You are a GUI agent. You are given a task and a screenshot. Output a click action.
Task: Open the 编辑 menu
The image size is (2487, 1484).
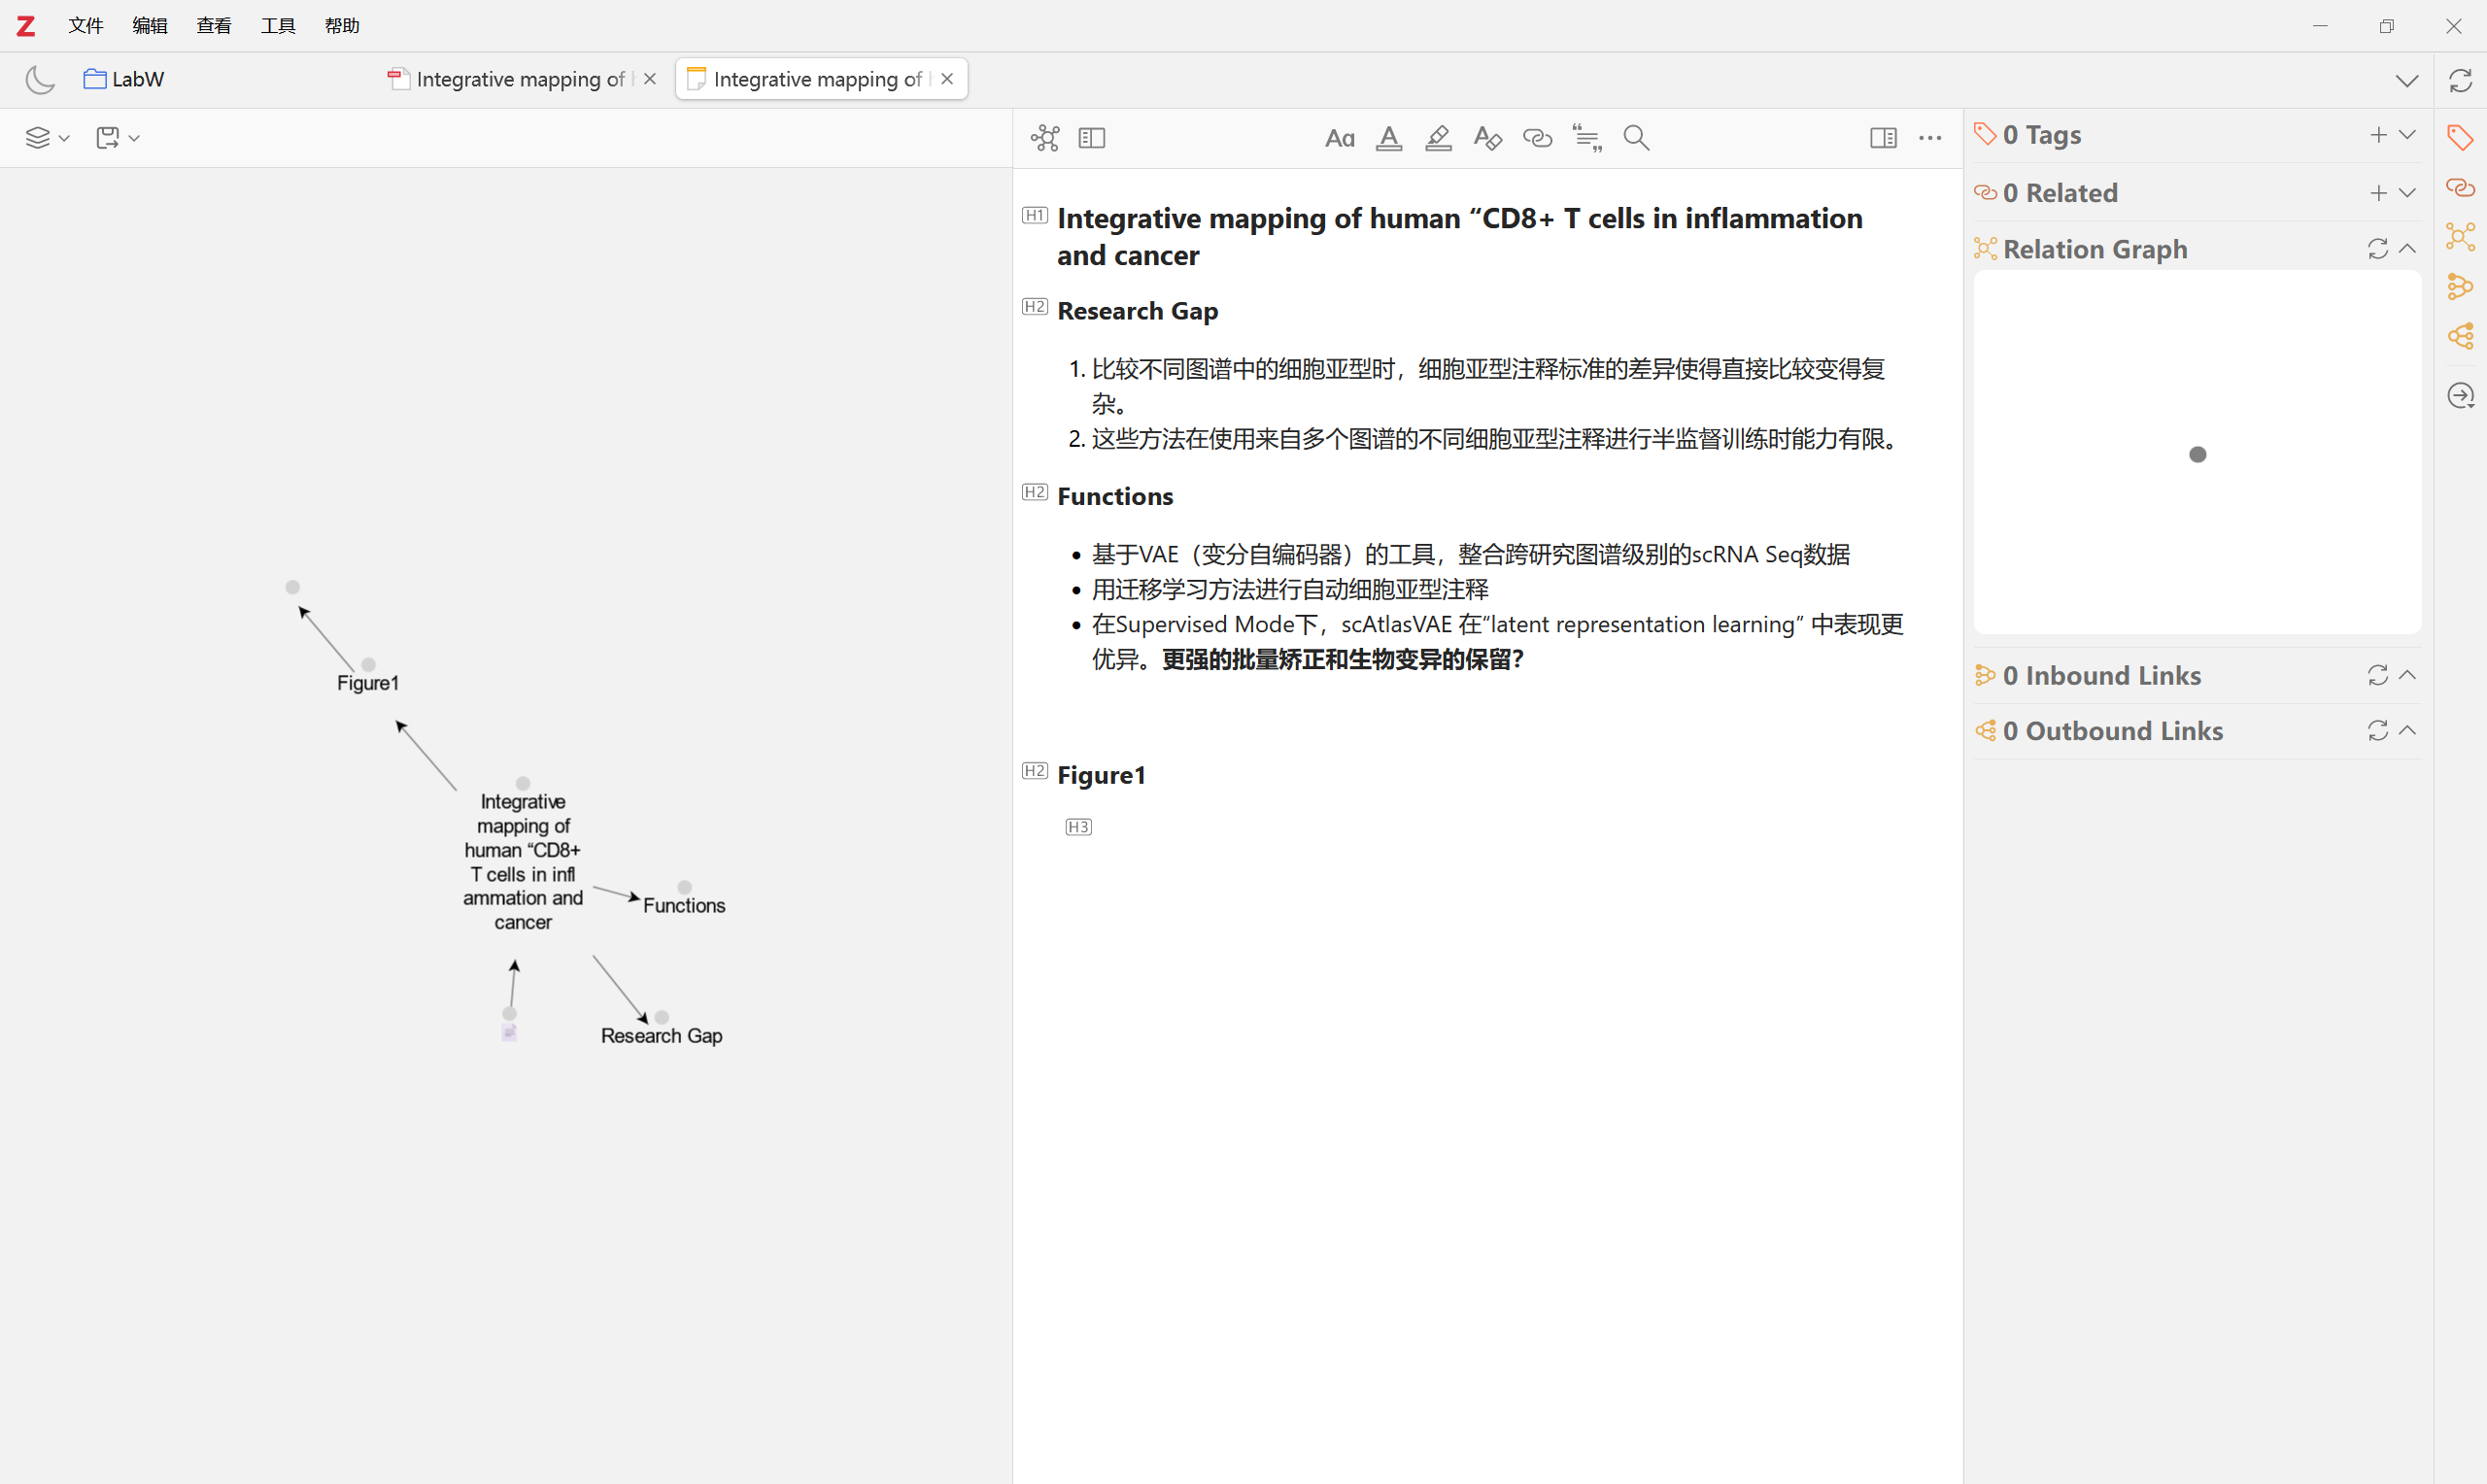click(x=149, y=26)
